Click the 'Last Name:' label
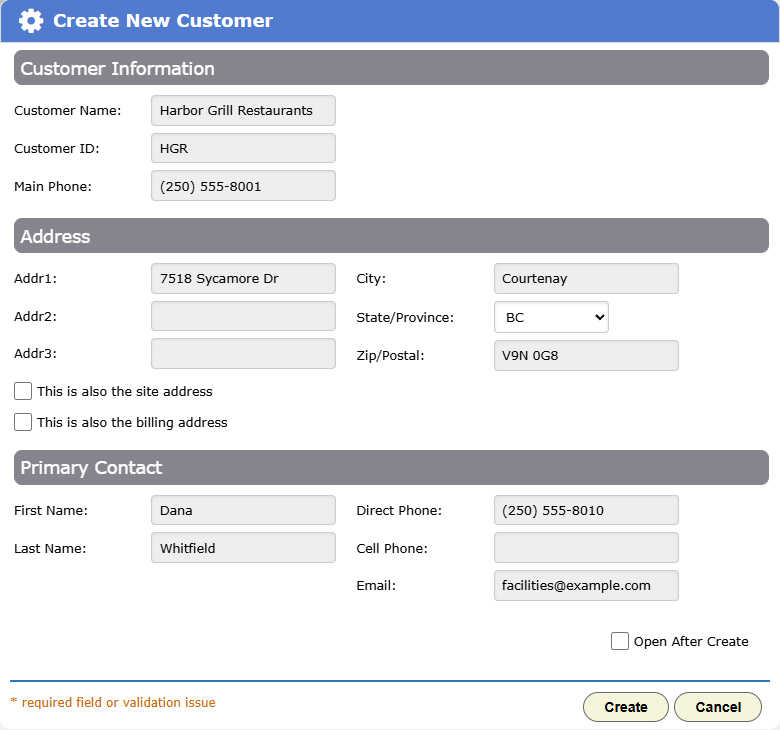Screen dimensions: 780x730 [50, 548]
